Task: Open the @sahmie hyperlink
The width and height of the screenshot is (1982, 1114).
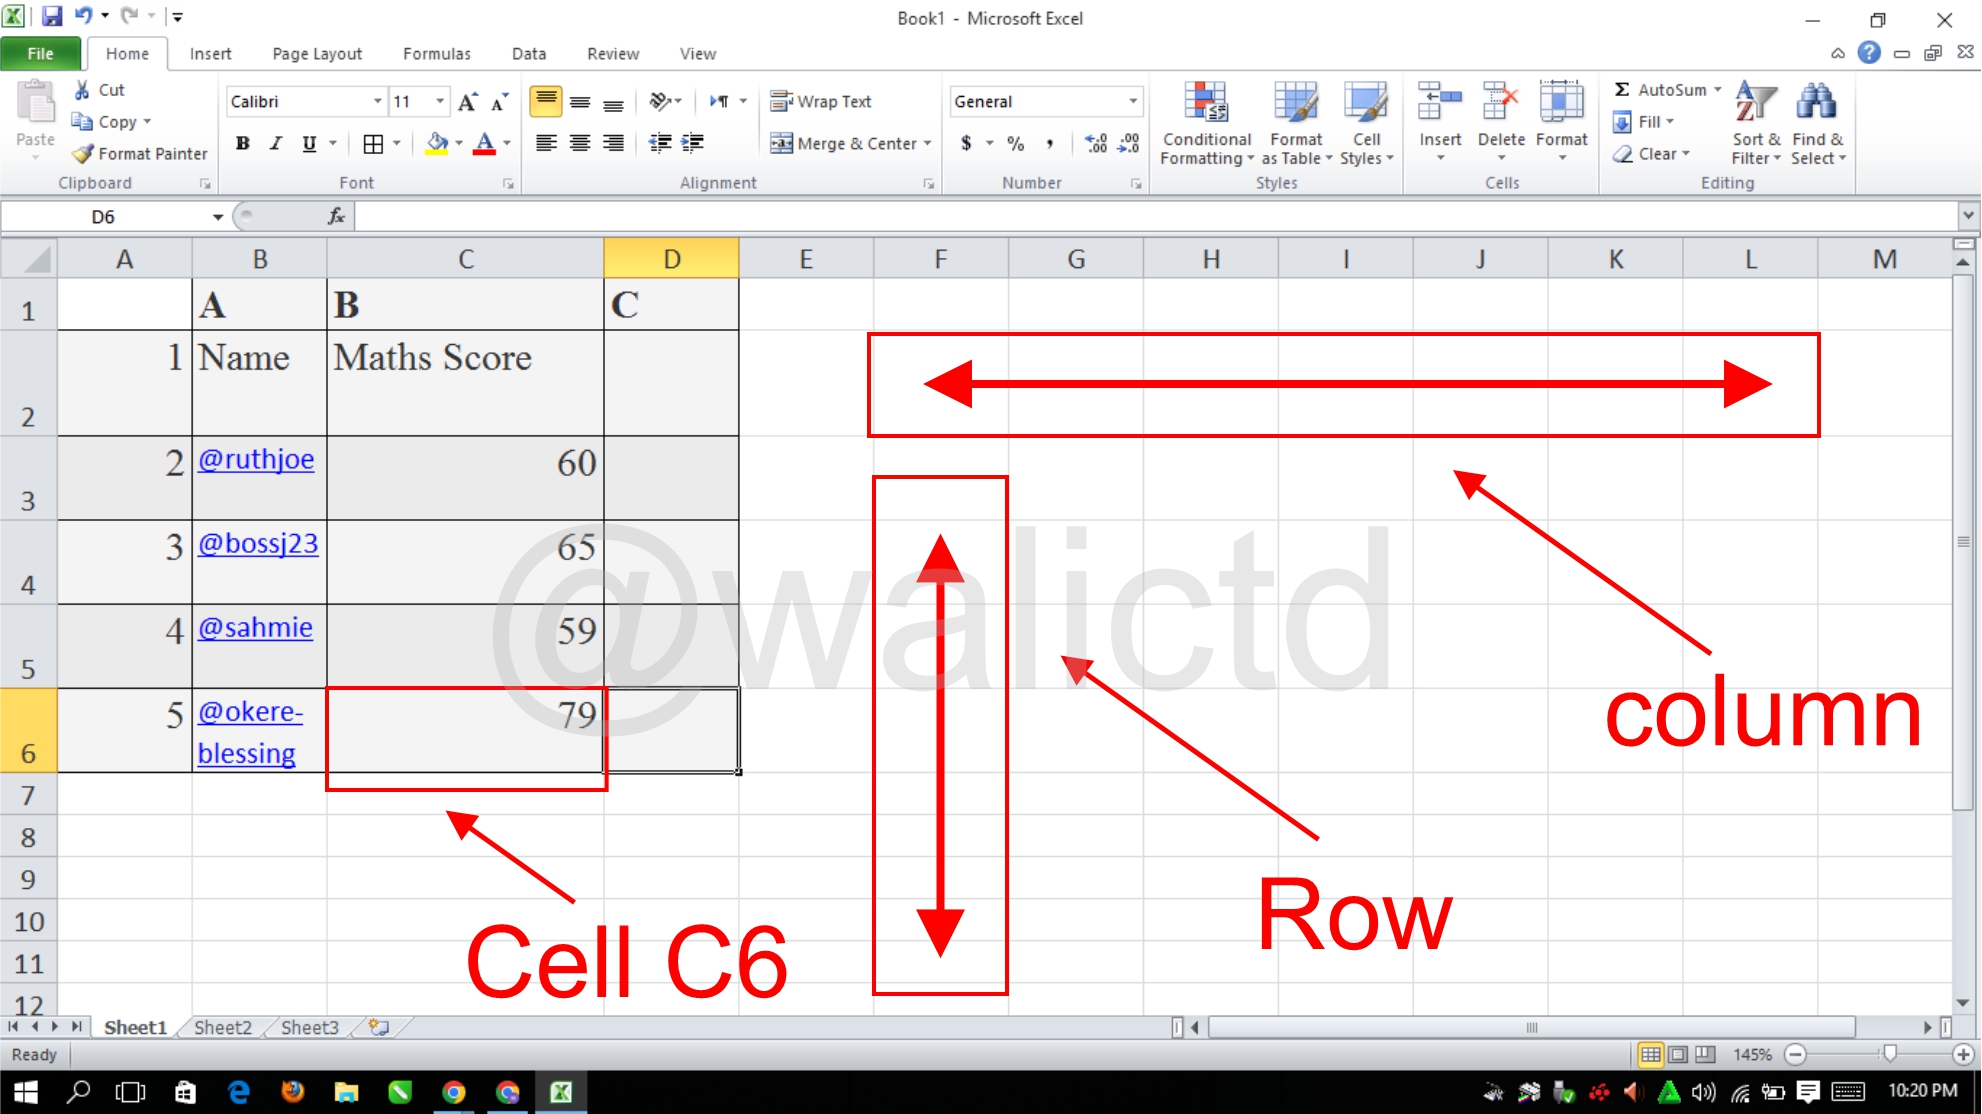Action: [x=255, y=627]
